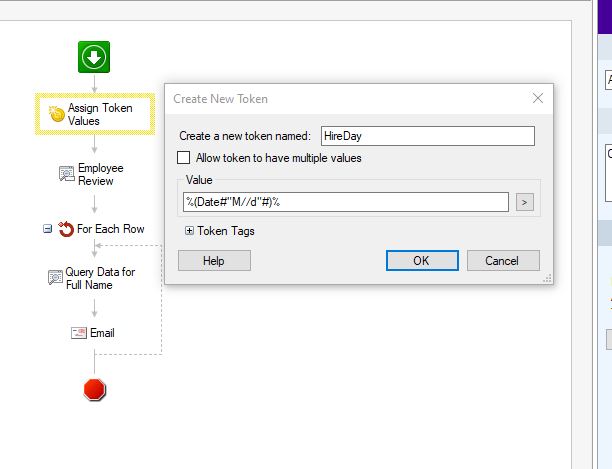The height and width of the screenshot is (469, 612).
Task: Click the green workflow start arrow icon
Action: click(x=93, y=57)
